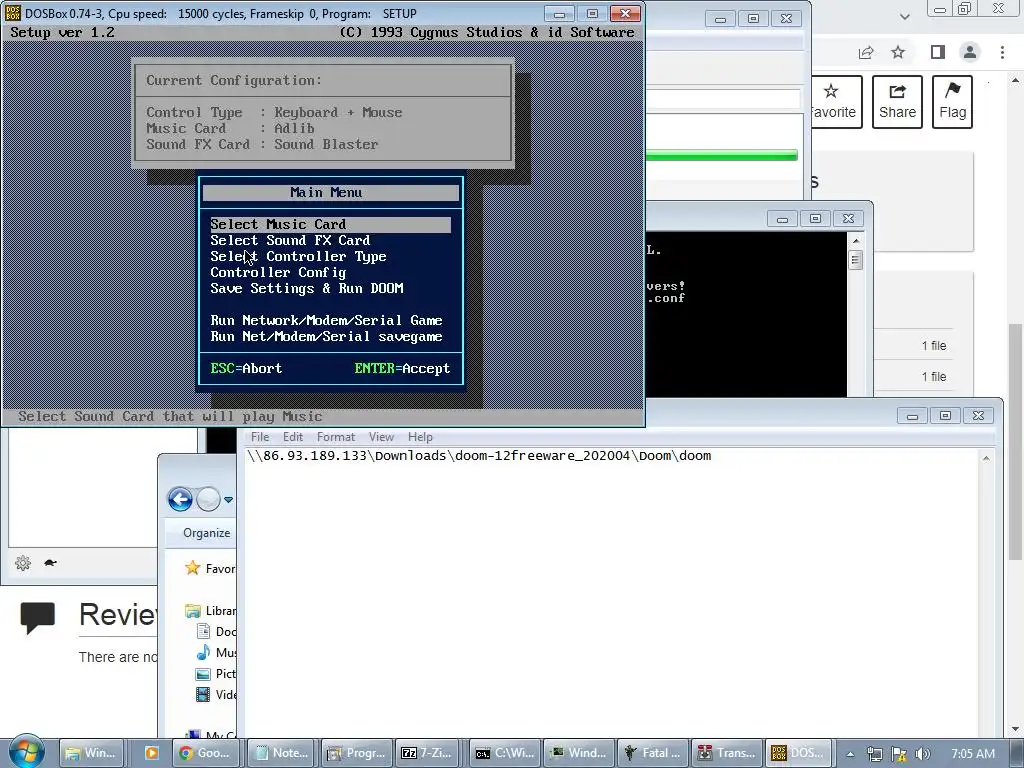Choose "Select Controller Type" menu entry
This screenshot has width=1024, height=768.
point(298,257)
